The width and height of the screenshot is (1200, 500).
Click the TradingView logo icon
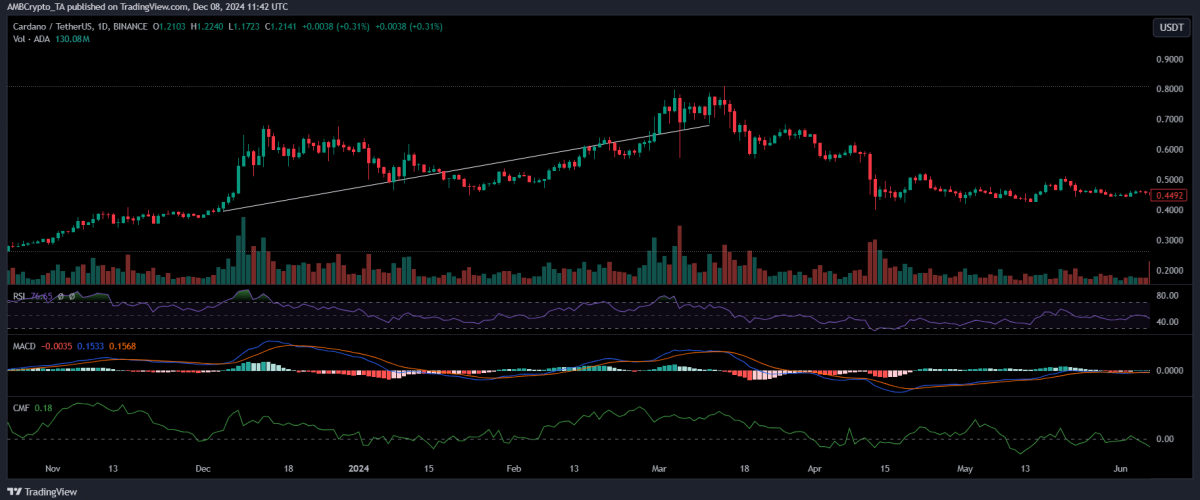[15, 491]
